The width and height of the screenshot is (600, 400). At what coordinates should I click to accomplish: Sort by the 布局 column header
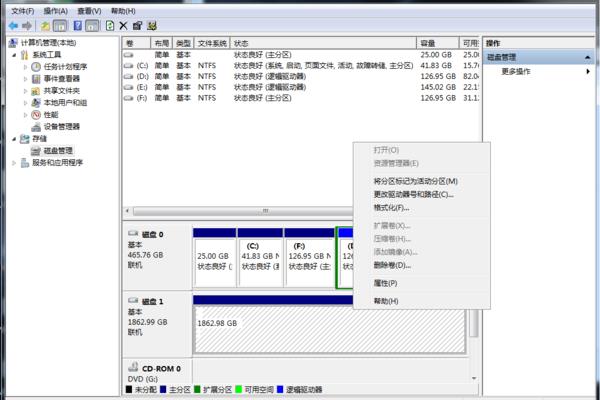(x=161, y=43)
